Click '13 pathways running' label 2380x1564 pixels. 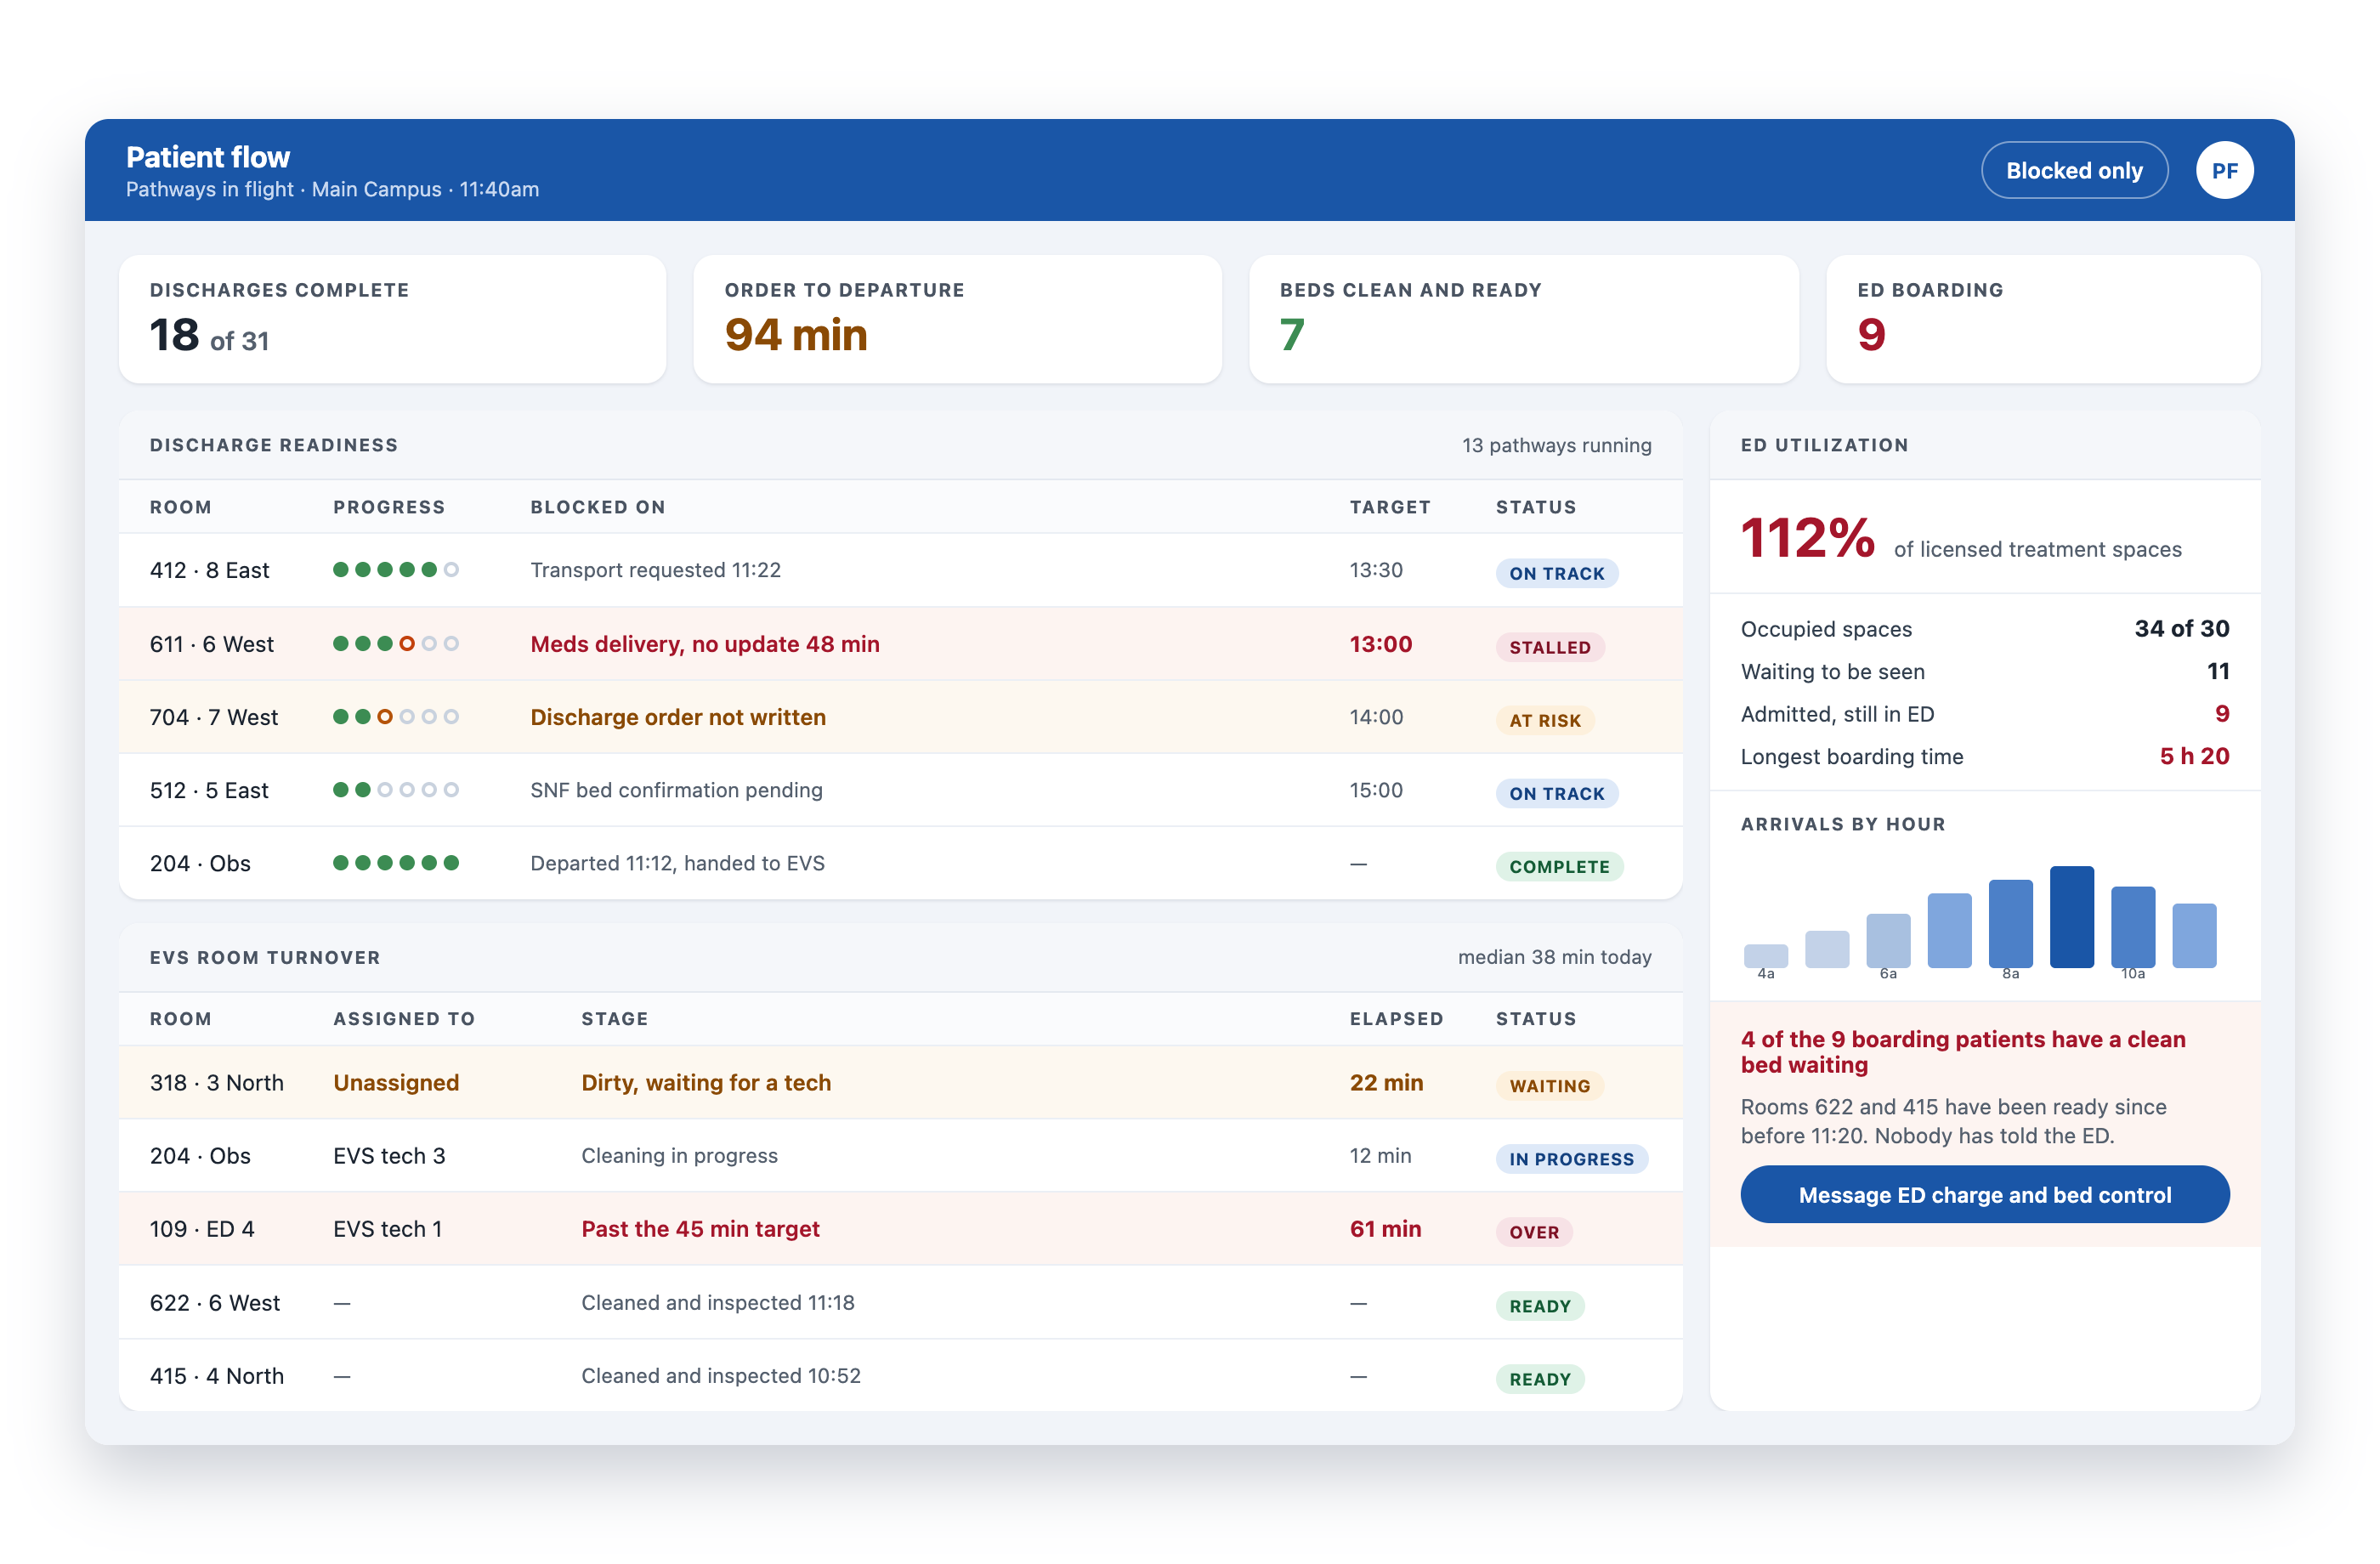1556,445
